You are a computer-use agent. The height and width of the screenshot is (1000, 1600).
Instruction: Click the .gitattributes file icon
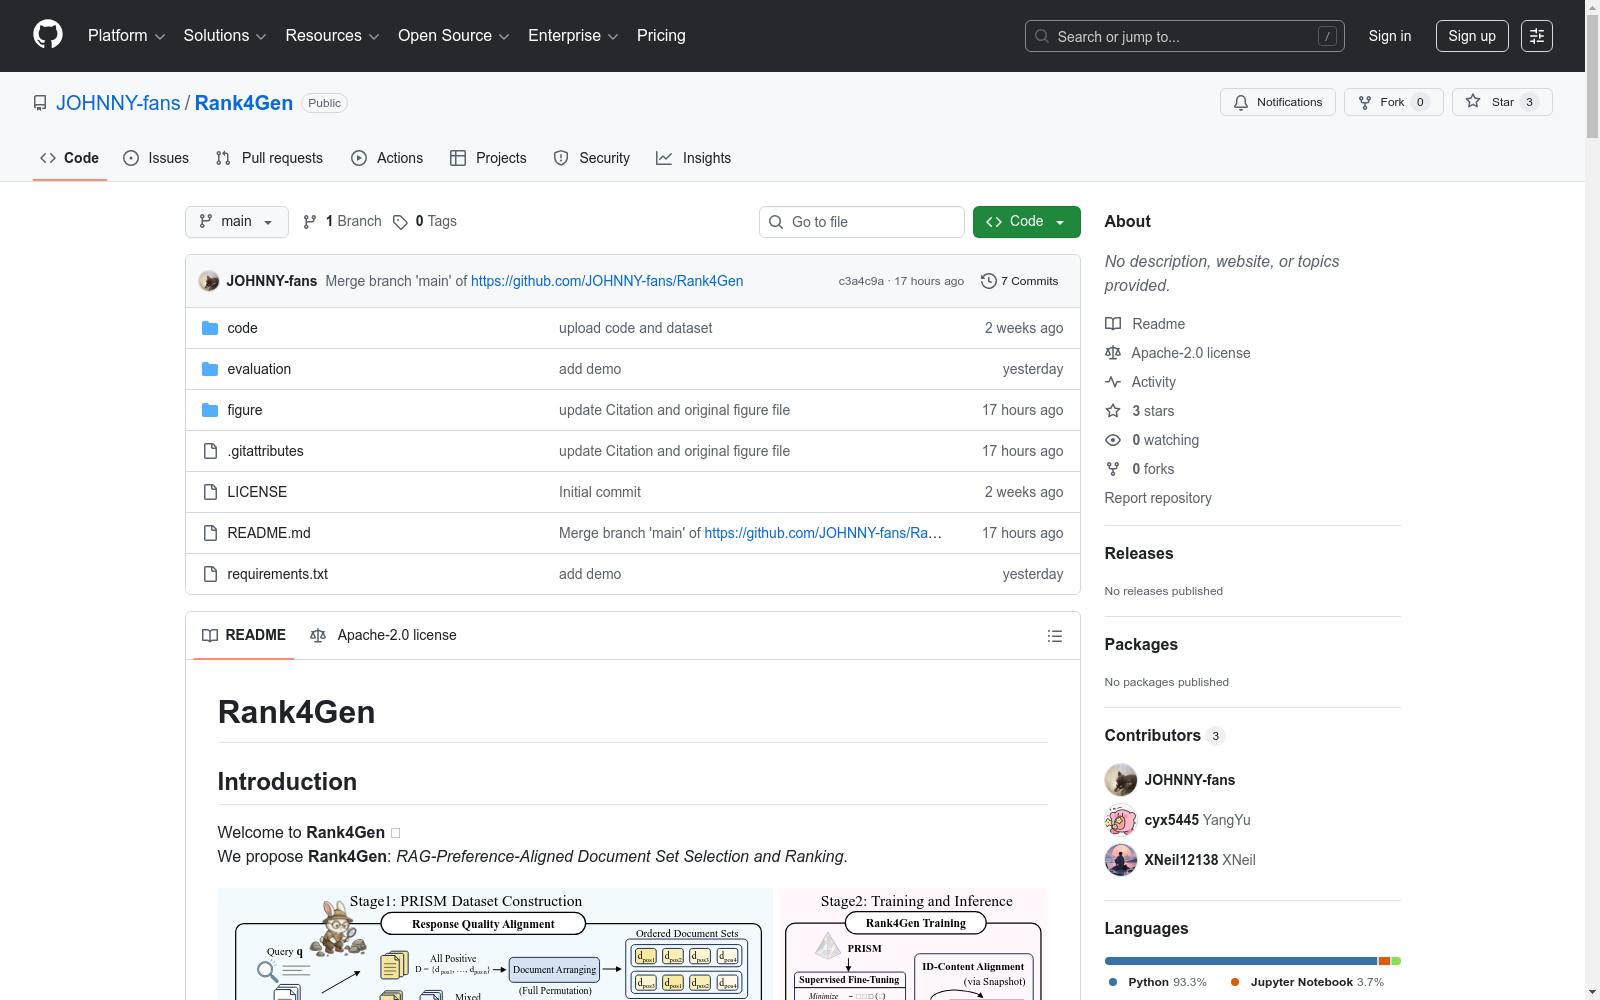tap(210, 451)
